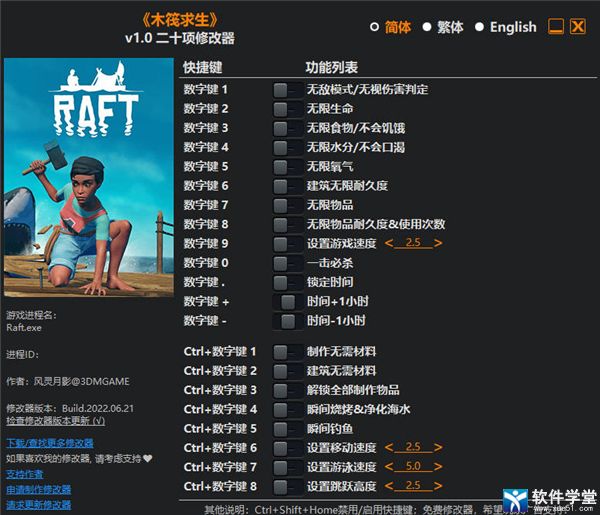600x515 pixels.
Task: Increase swimming speed with right arrow
Action: click(438, 466)
